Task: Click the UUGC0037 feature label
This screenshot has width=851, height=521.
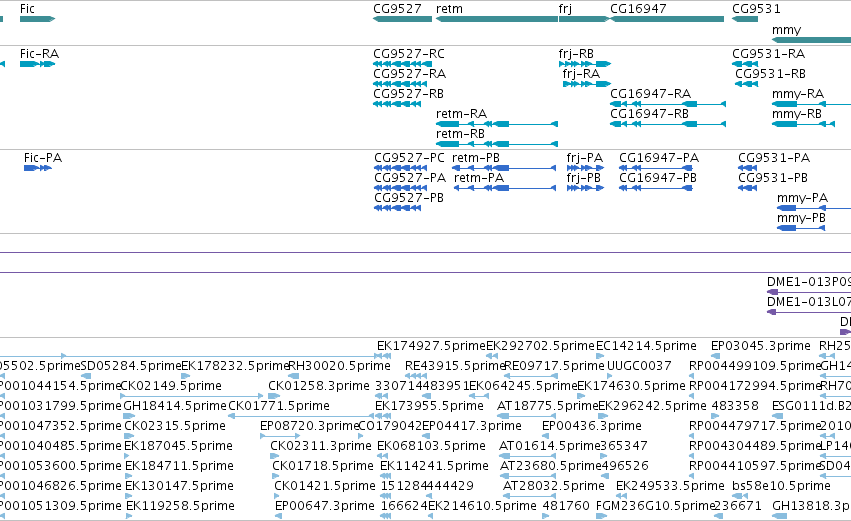Action: pos(639,366)
